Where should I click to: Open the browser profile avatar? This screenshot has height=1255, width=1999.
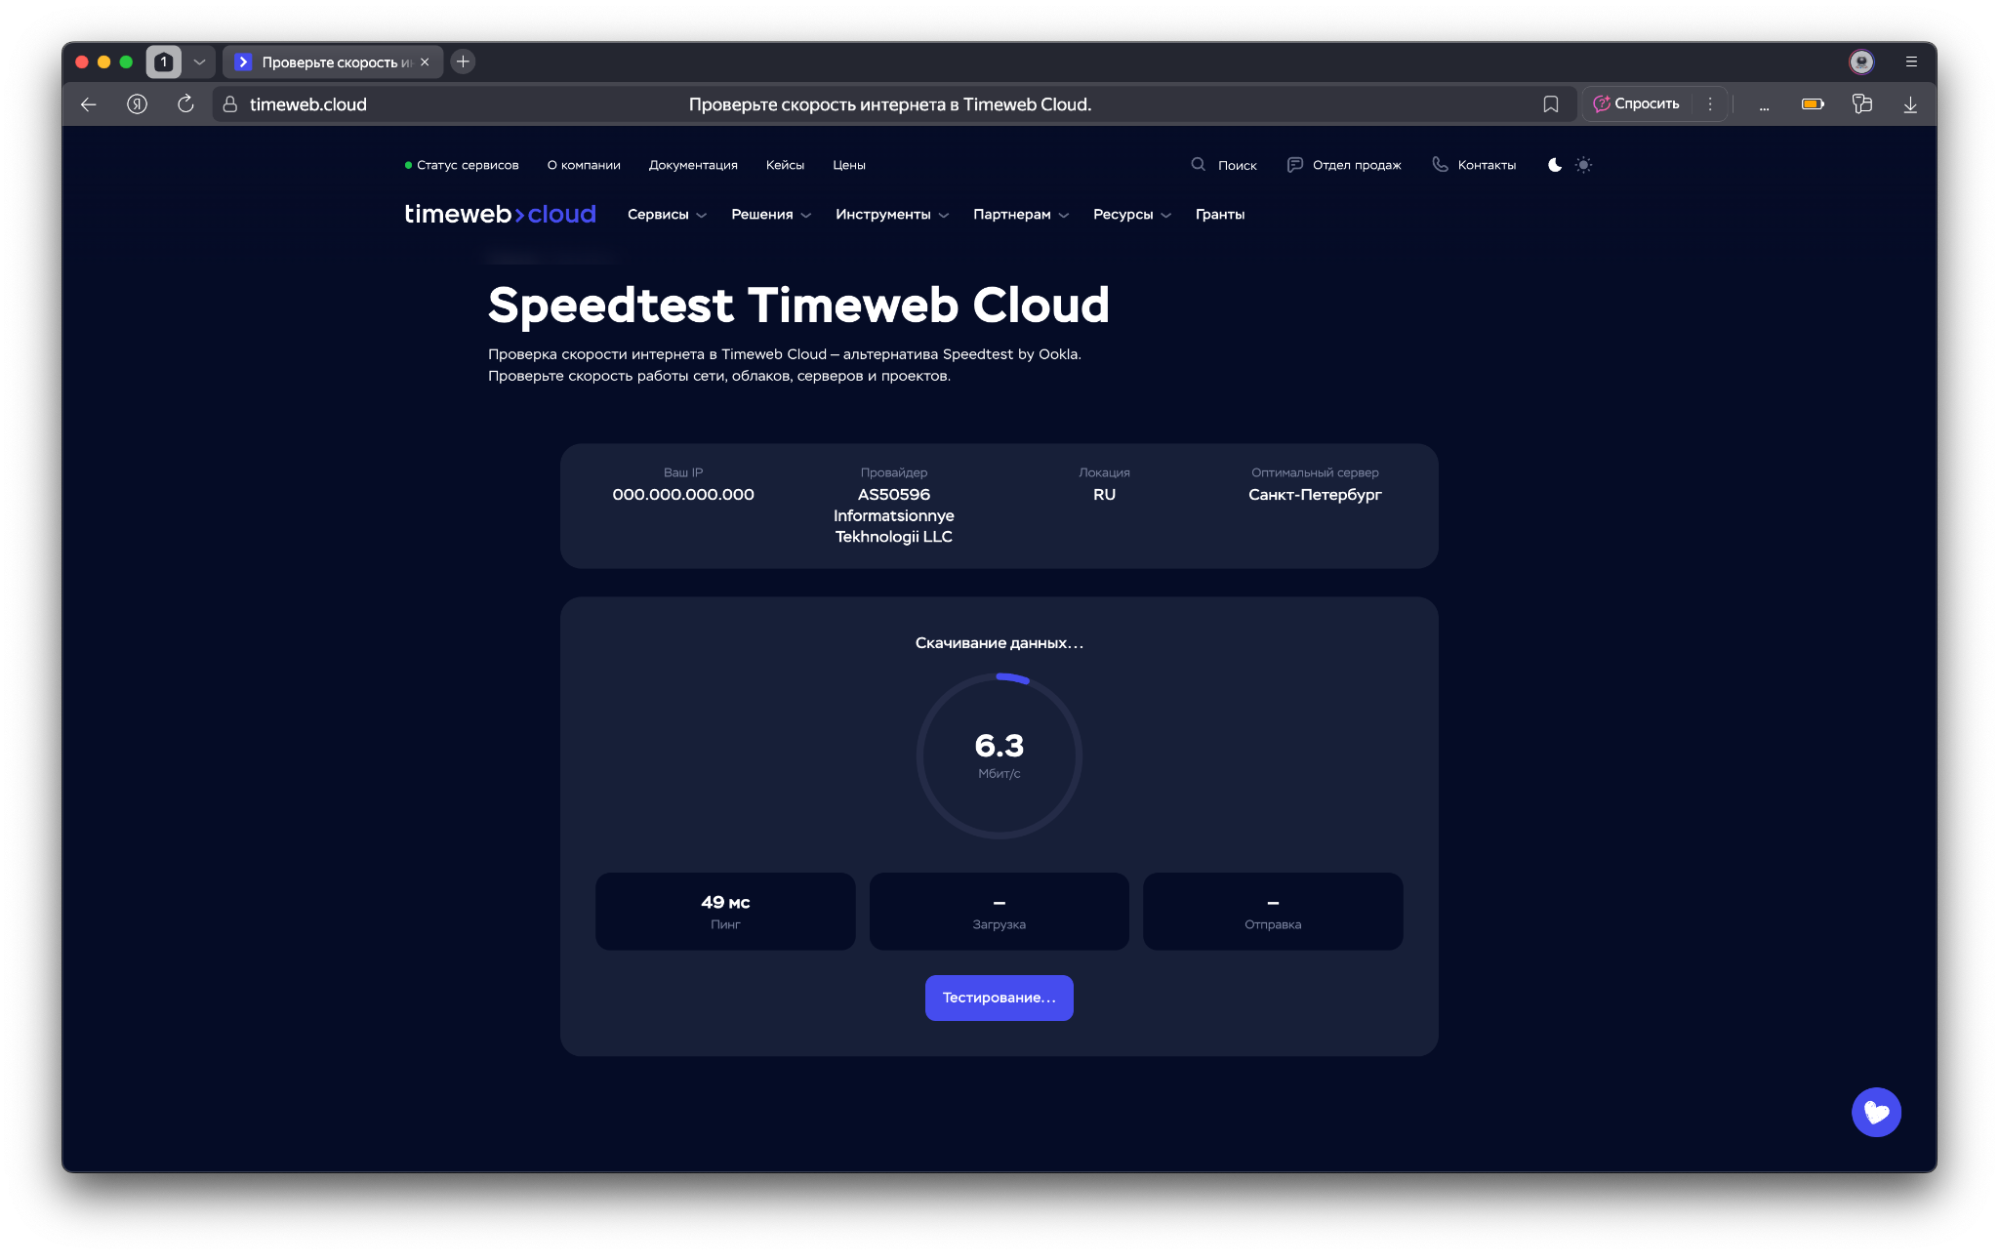tap(1861, 62)
